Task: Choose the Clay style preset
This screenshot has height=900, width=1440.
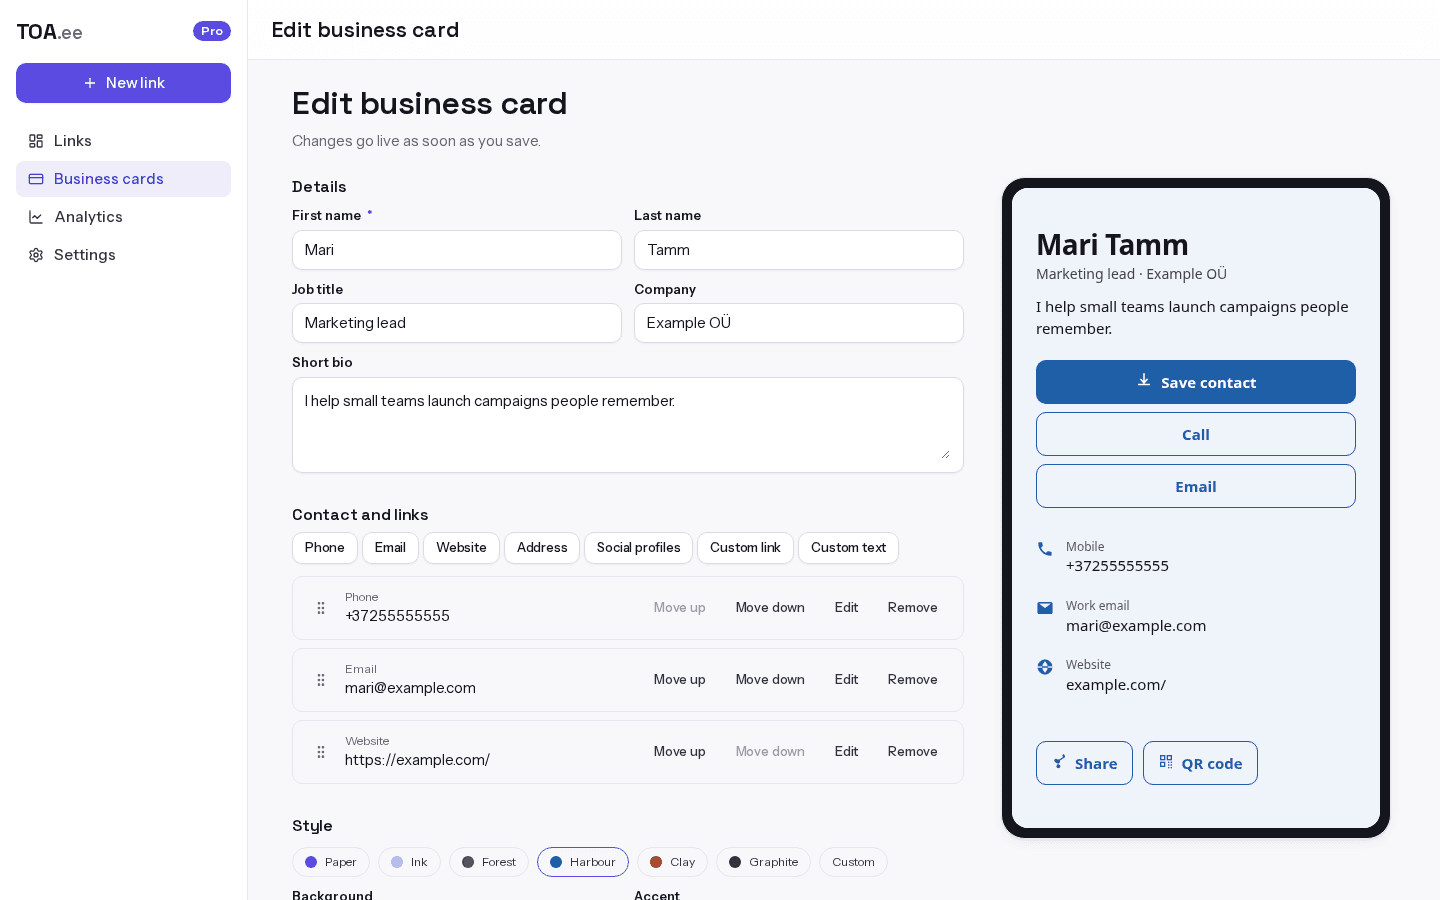Action: click(672, 862)
